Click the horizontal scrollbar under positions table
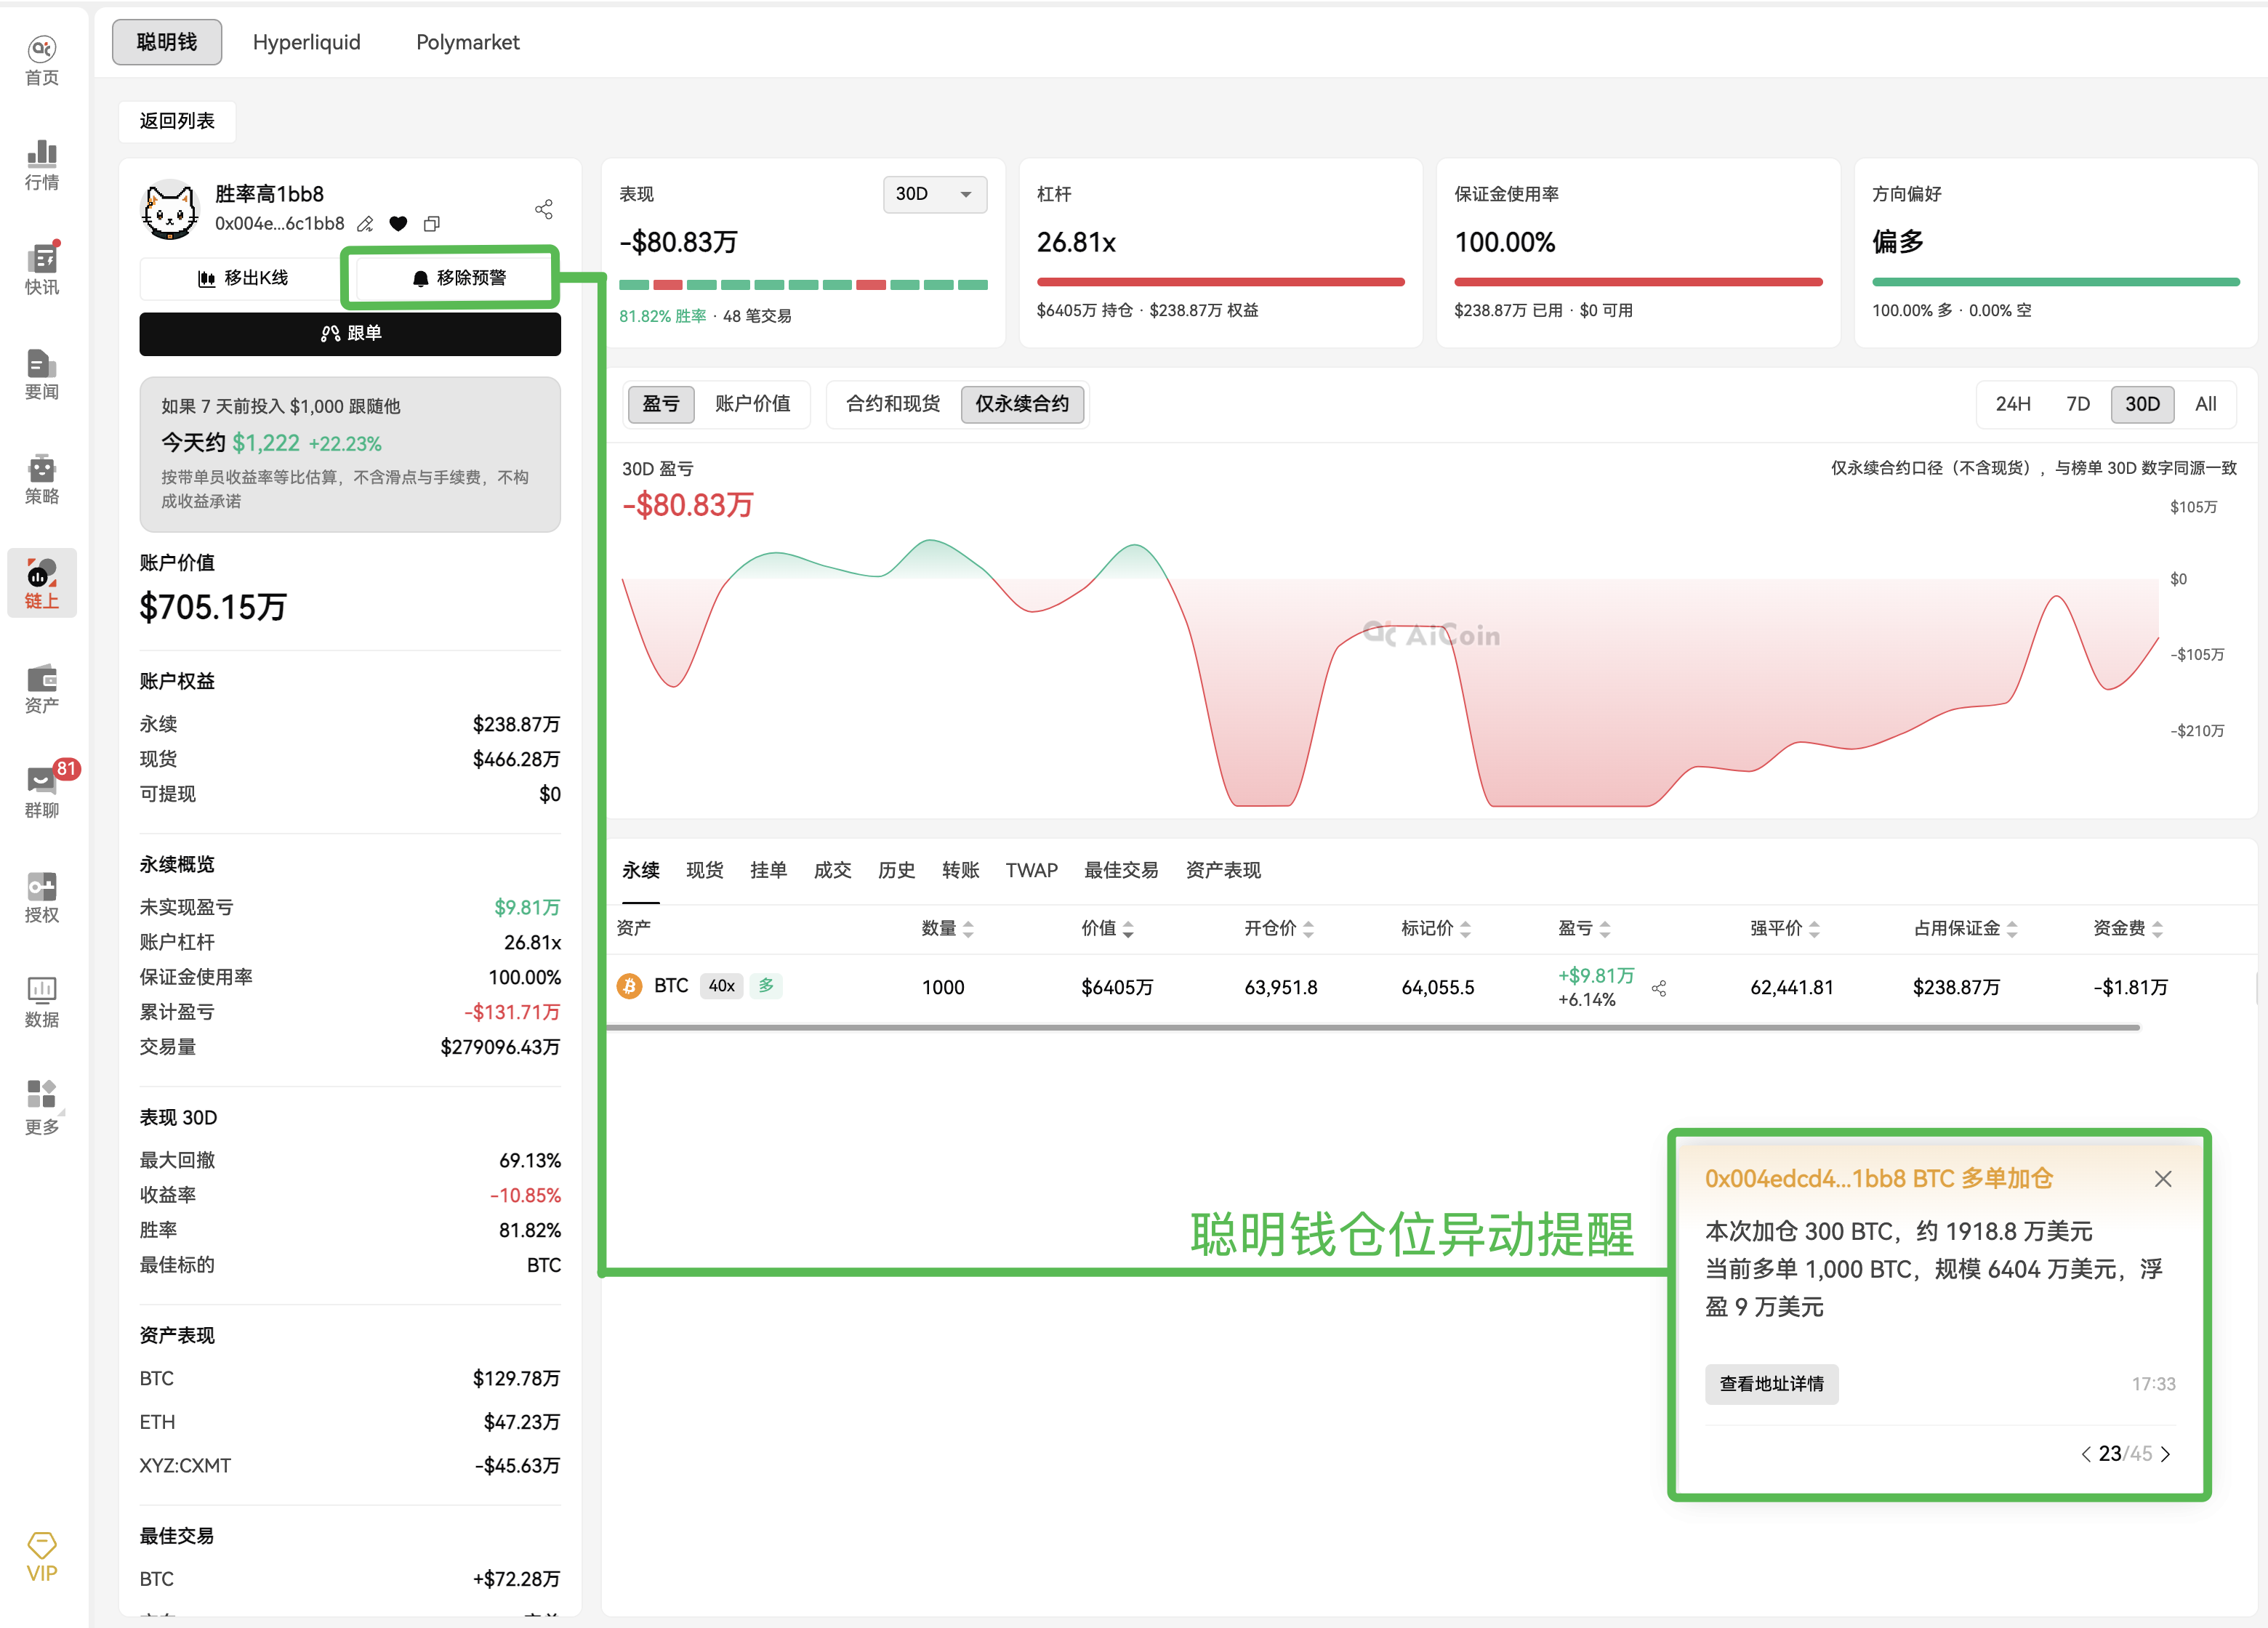 [x=1373, y=1027]
